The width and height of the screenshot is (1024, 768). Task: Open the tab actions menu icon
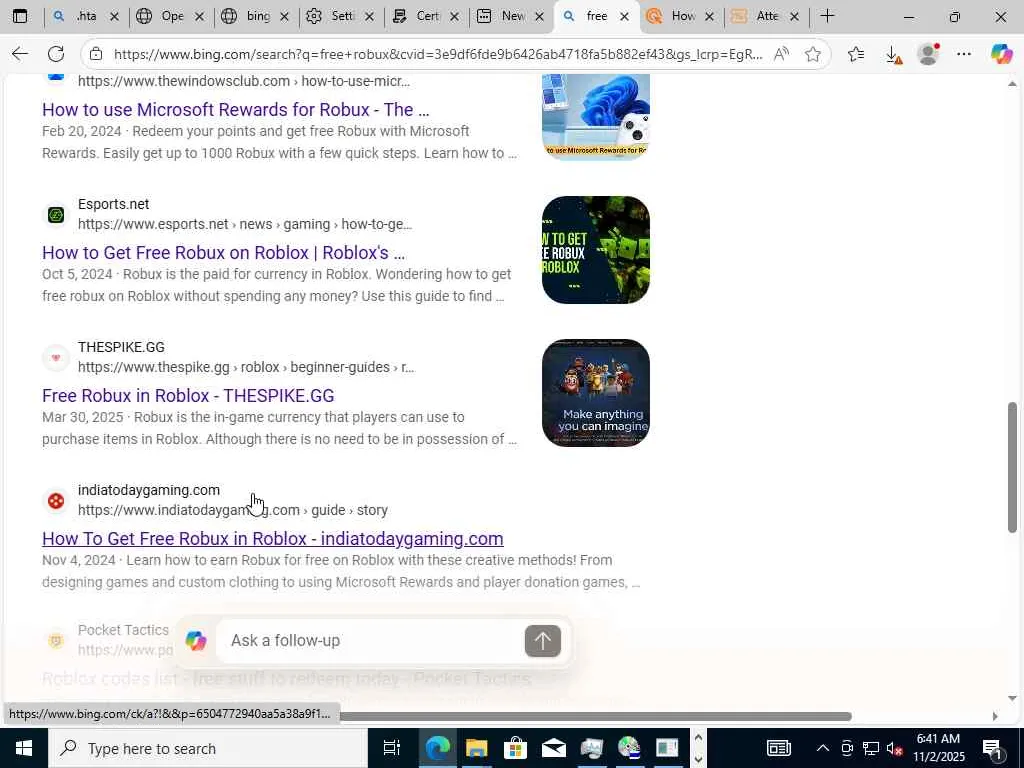(20, 16)
